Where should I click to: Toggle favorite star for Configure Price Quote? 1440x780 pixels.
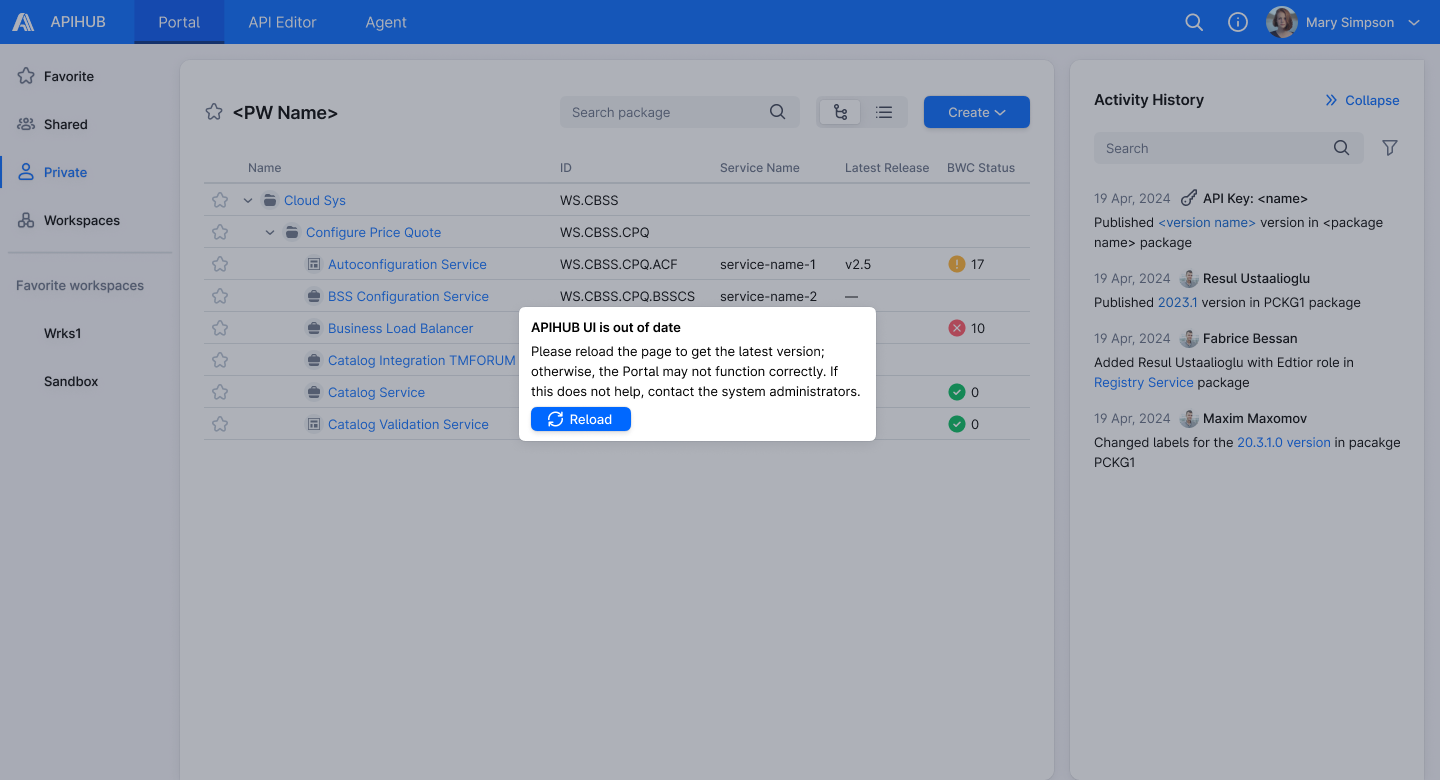(220, 232)
